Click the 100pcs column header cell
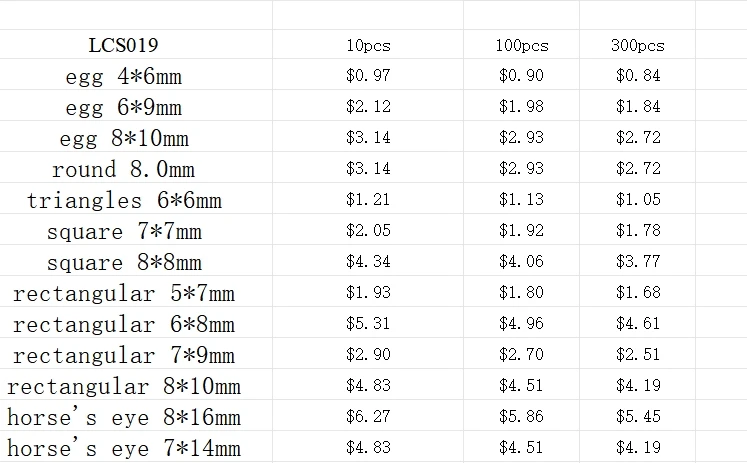 click(522, 46)
